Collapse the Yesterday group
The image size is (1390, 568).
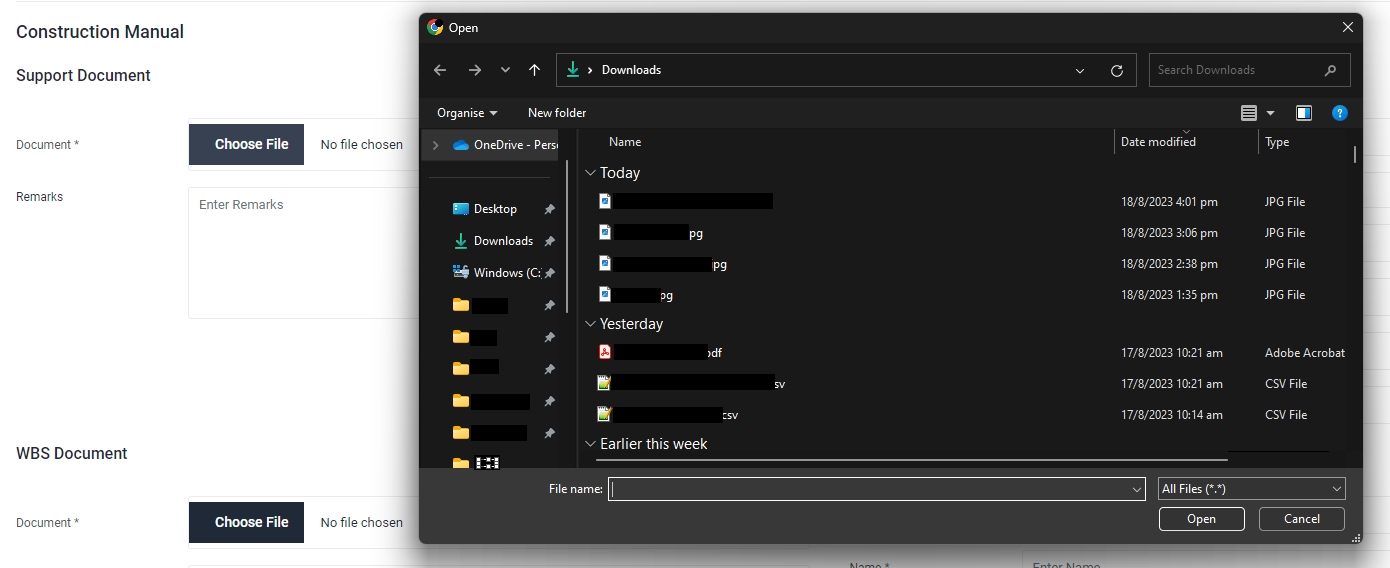point(590,324)
